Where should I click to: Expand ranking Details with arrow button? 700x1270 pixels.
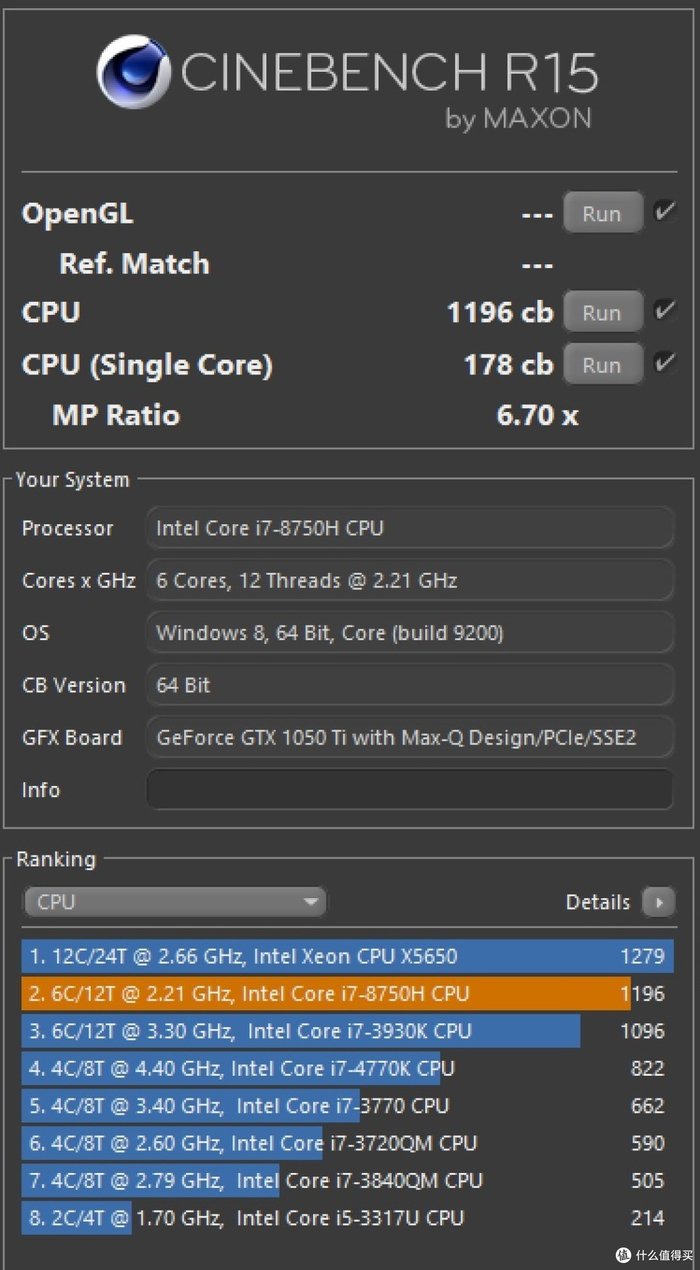tap(658, 902)
